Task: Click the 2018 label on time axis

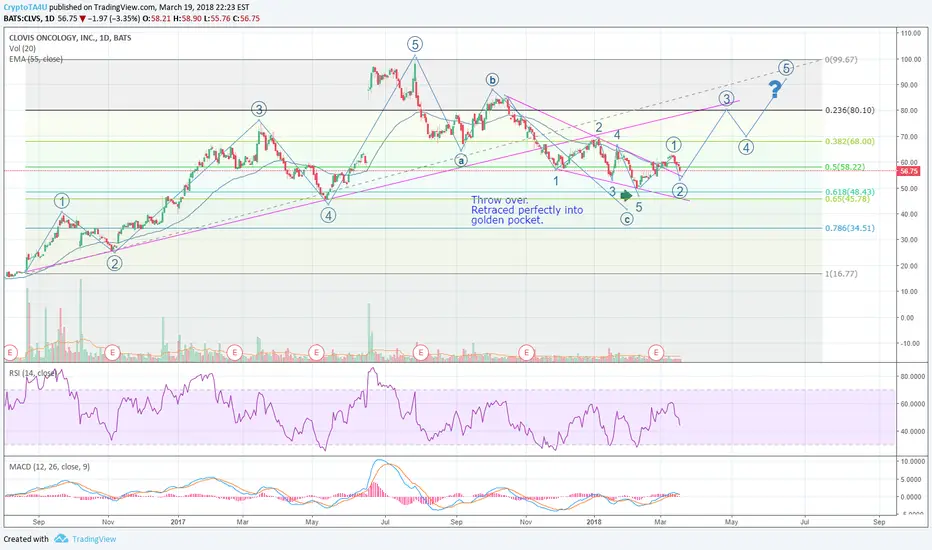Action: pos(594,522)
